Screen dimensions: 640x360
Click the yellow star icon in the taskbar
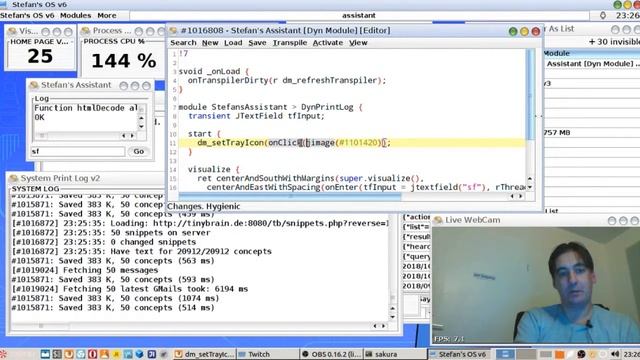pyautogui.click(x=116, y=354)
